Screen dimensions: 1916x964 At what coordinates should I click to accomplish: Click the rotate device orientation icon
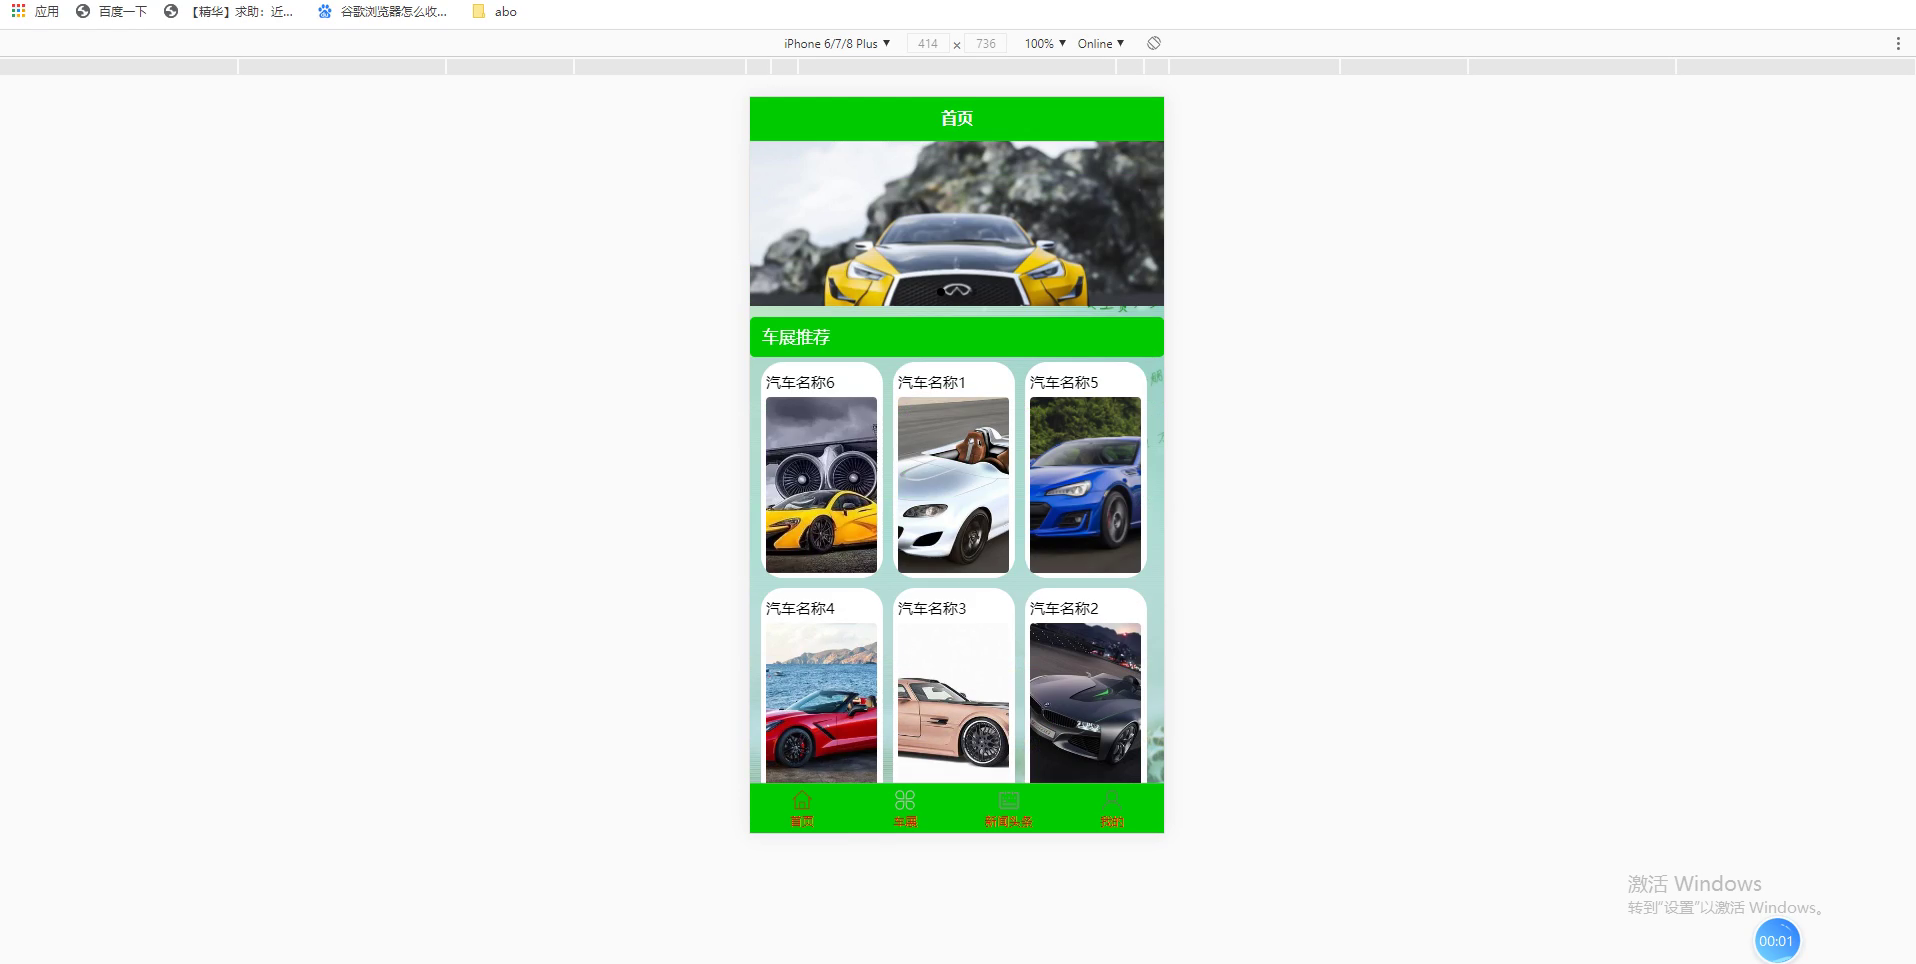click(1154, 43)
